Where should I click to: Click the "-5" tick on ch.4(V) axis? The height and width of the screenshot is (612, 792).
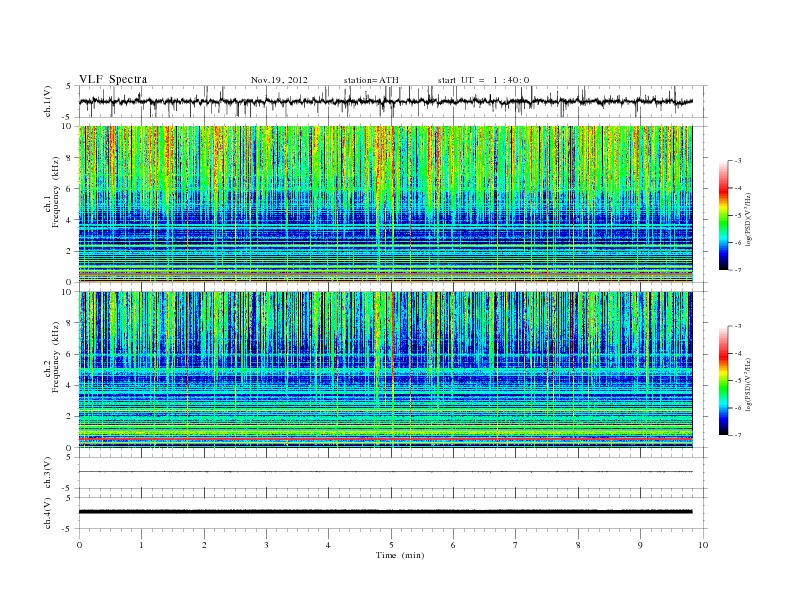pyautogui.click(x=68, y=529)
